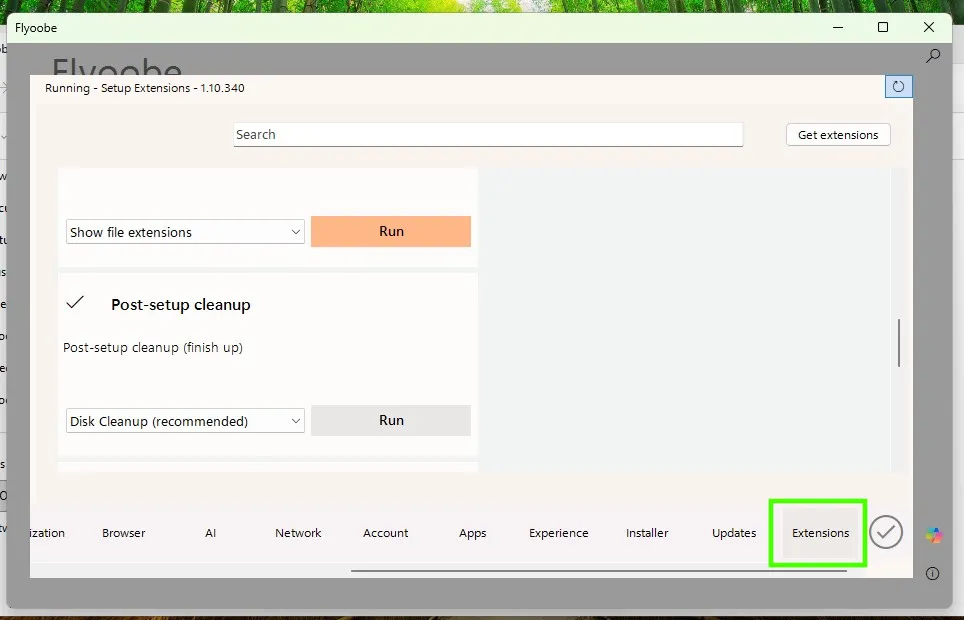This screenshot has height=620, width=964.
Task: Open the info icon at bottom right
Action: [x=932, y=573]
